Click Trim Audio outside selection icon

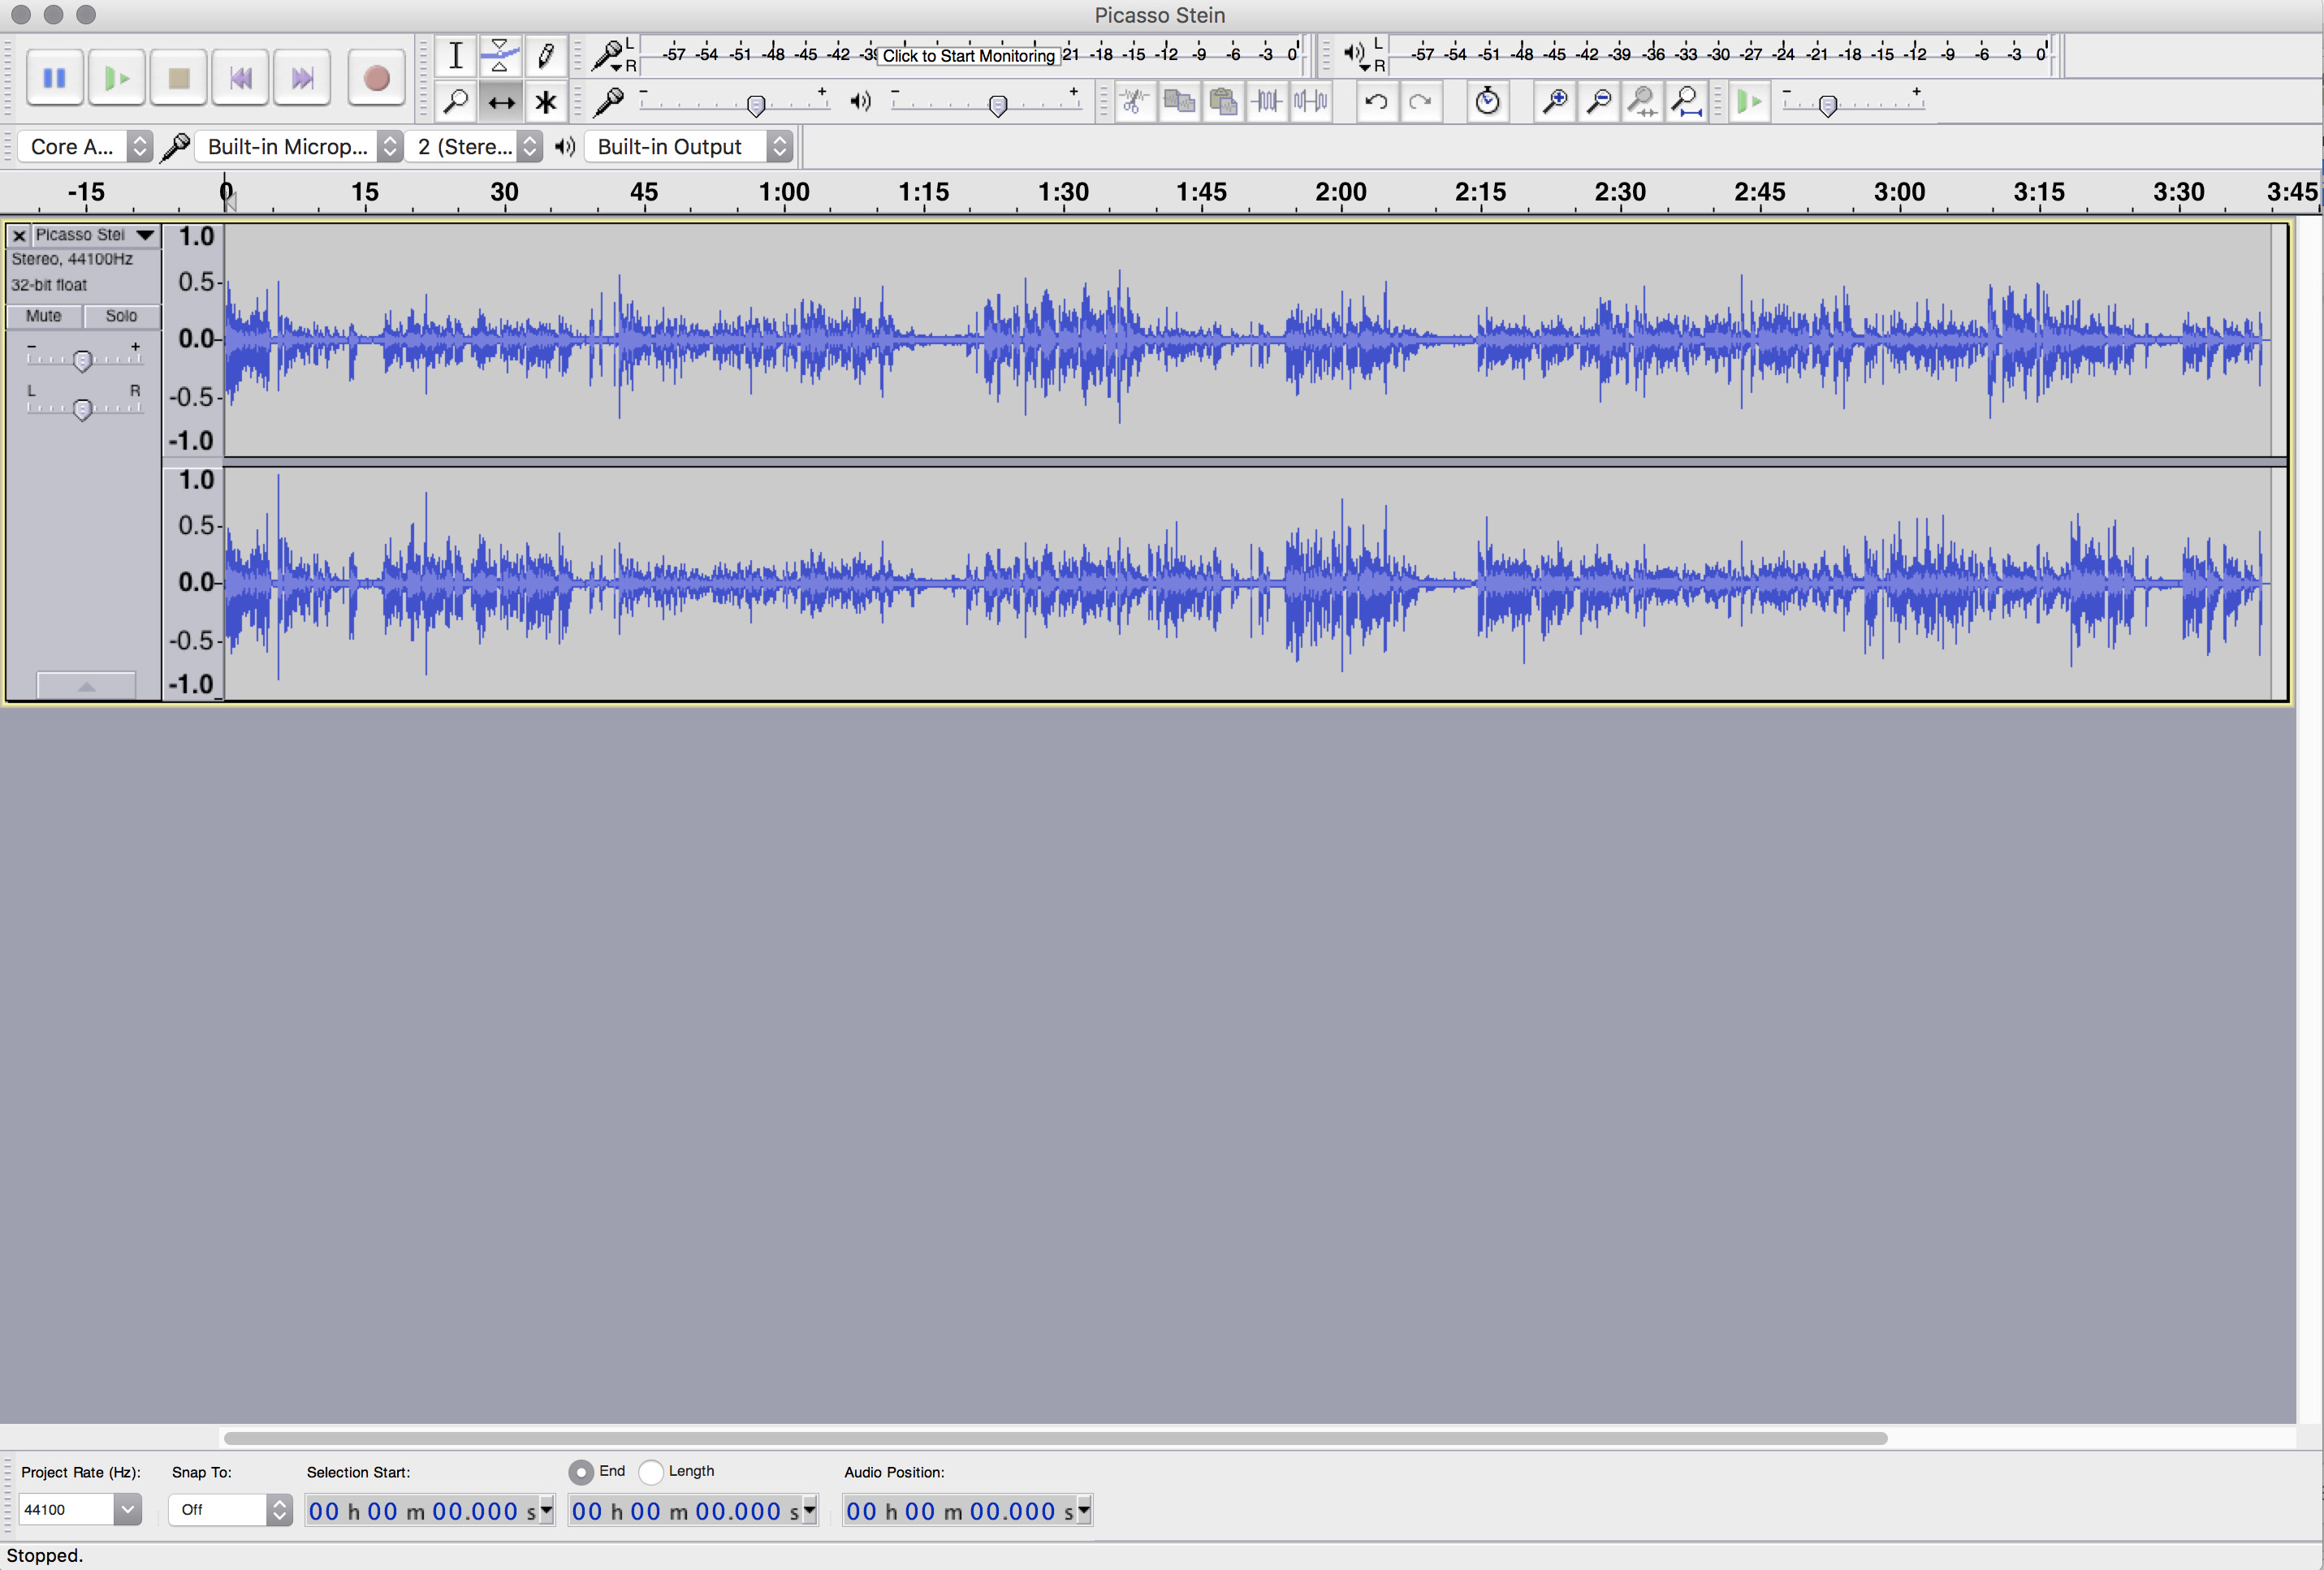1267,101
